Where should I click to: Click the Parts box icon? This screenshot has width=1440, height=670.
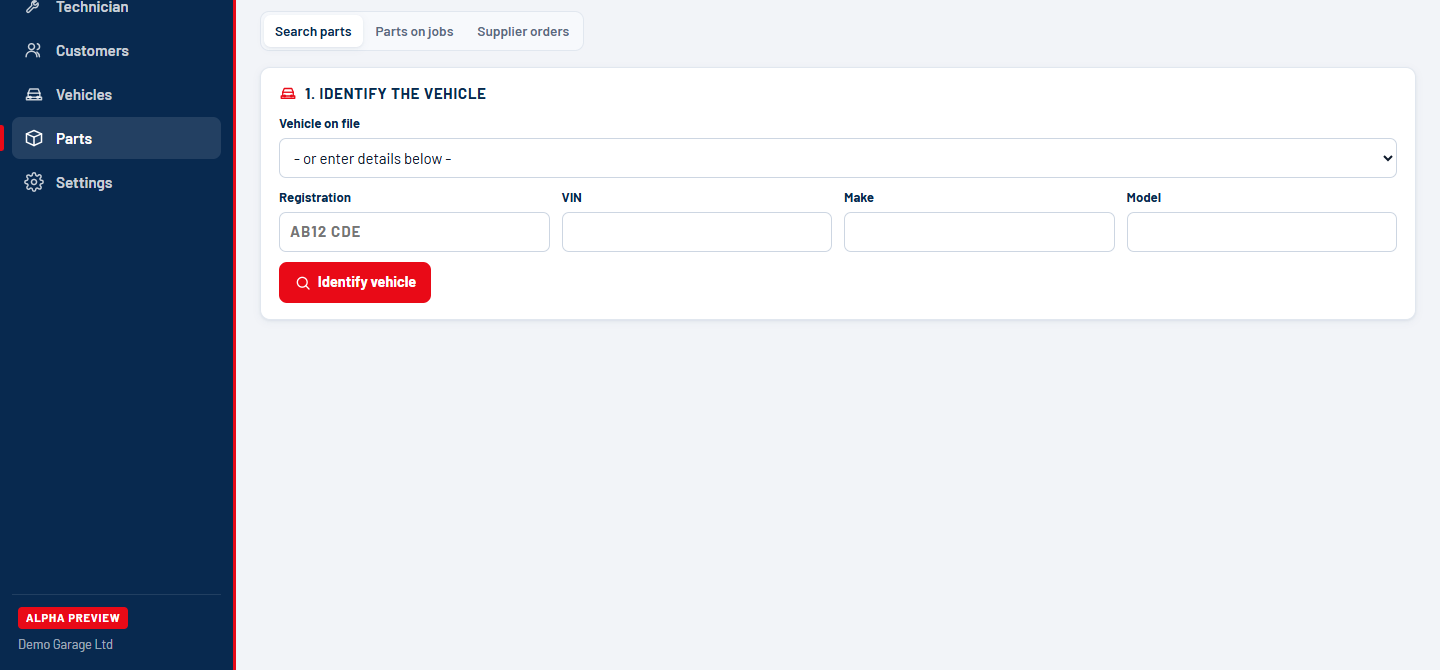pyautogui.click(x=34, y=139)
